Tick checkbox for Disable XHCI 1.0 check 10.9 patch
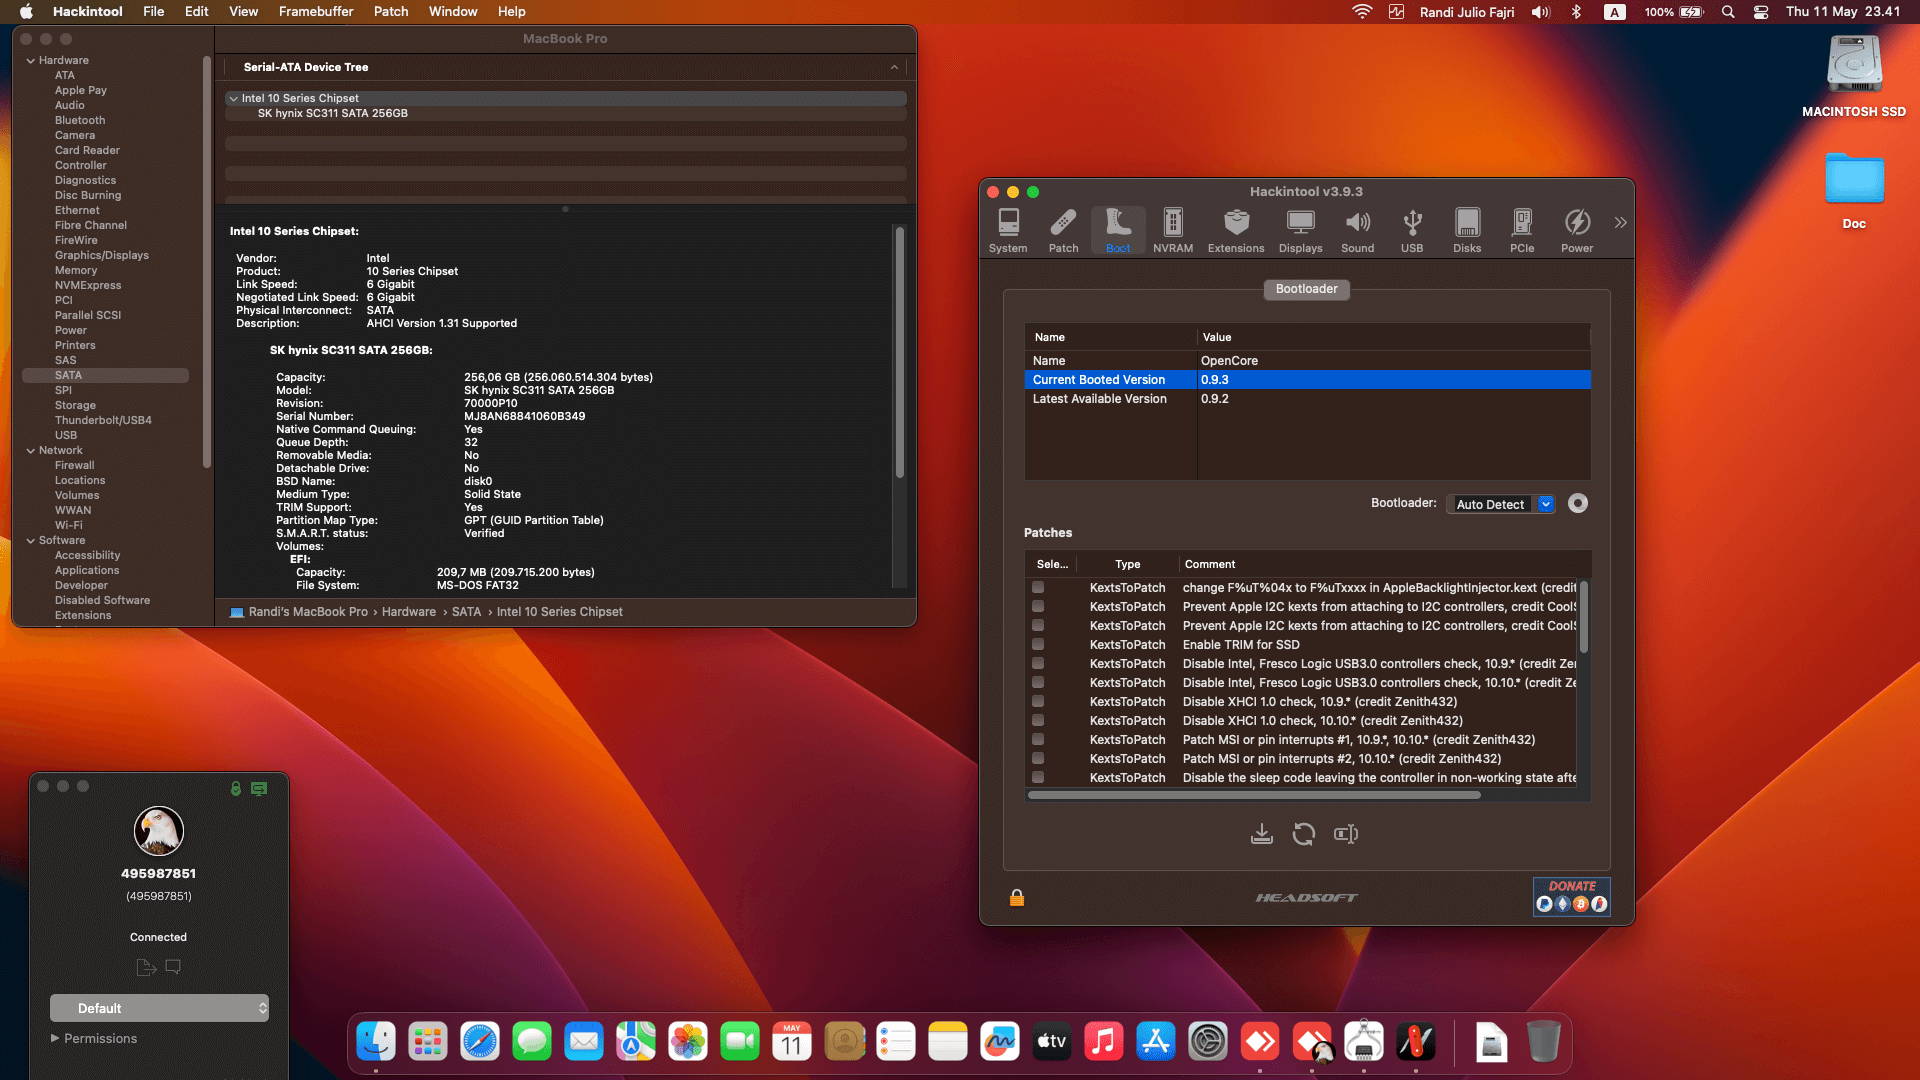Image resolution: width=1920 pixels, height=1080 pixels. click(1038, 701)
